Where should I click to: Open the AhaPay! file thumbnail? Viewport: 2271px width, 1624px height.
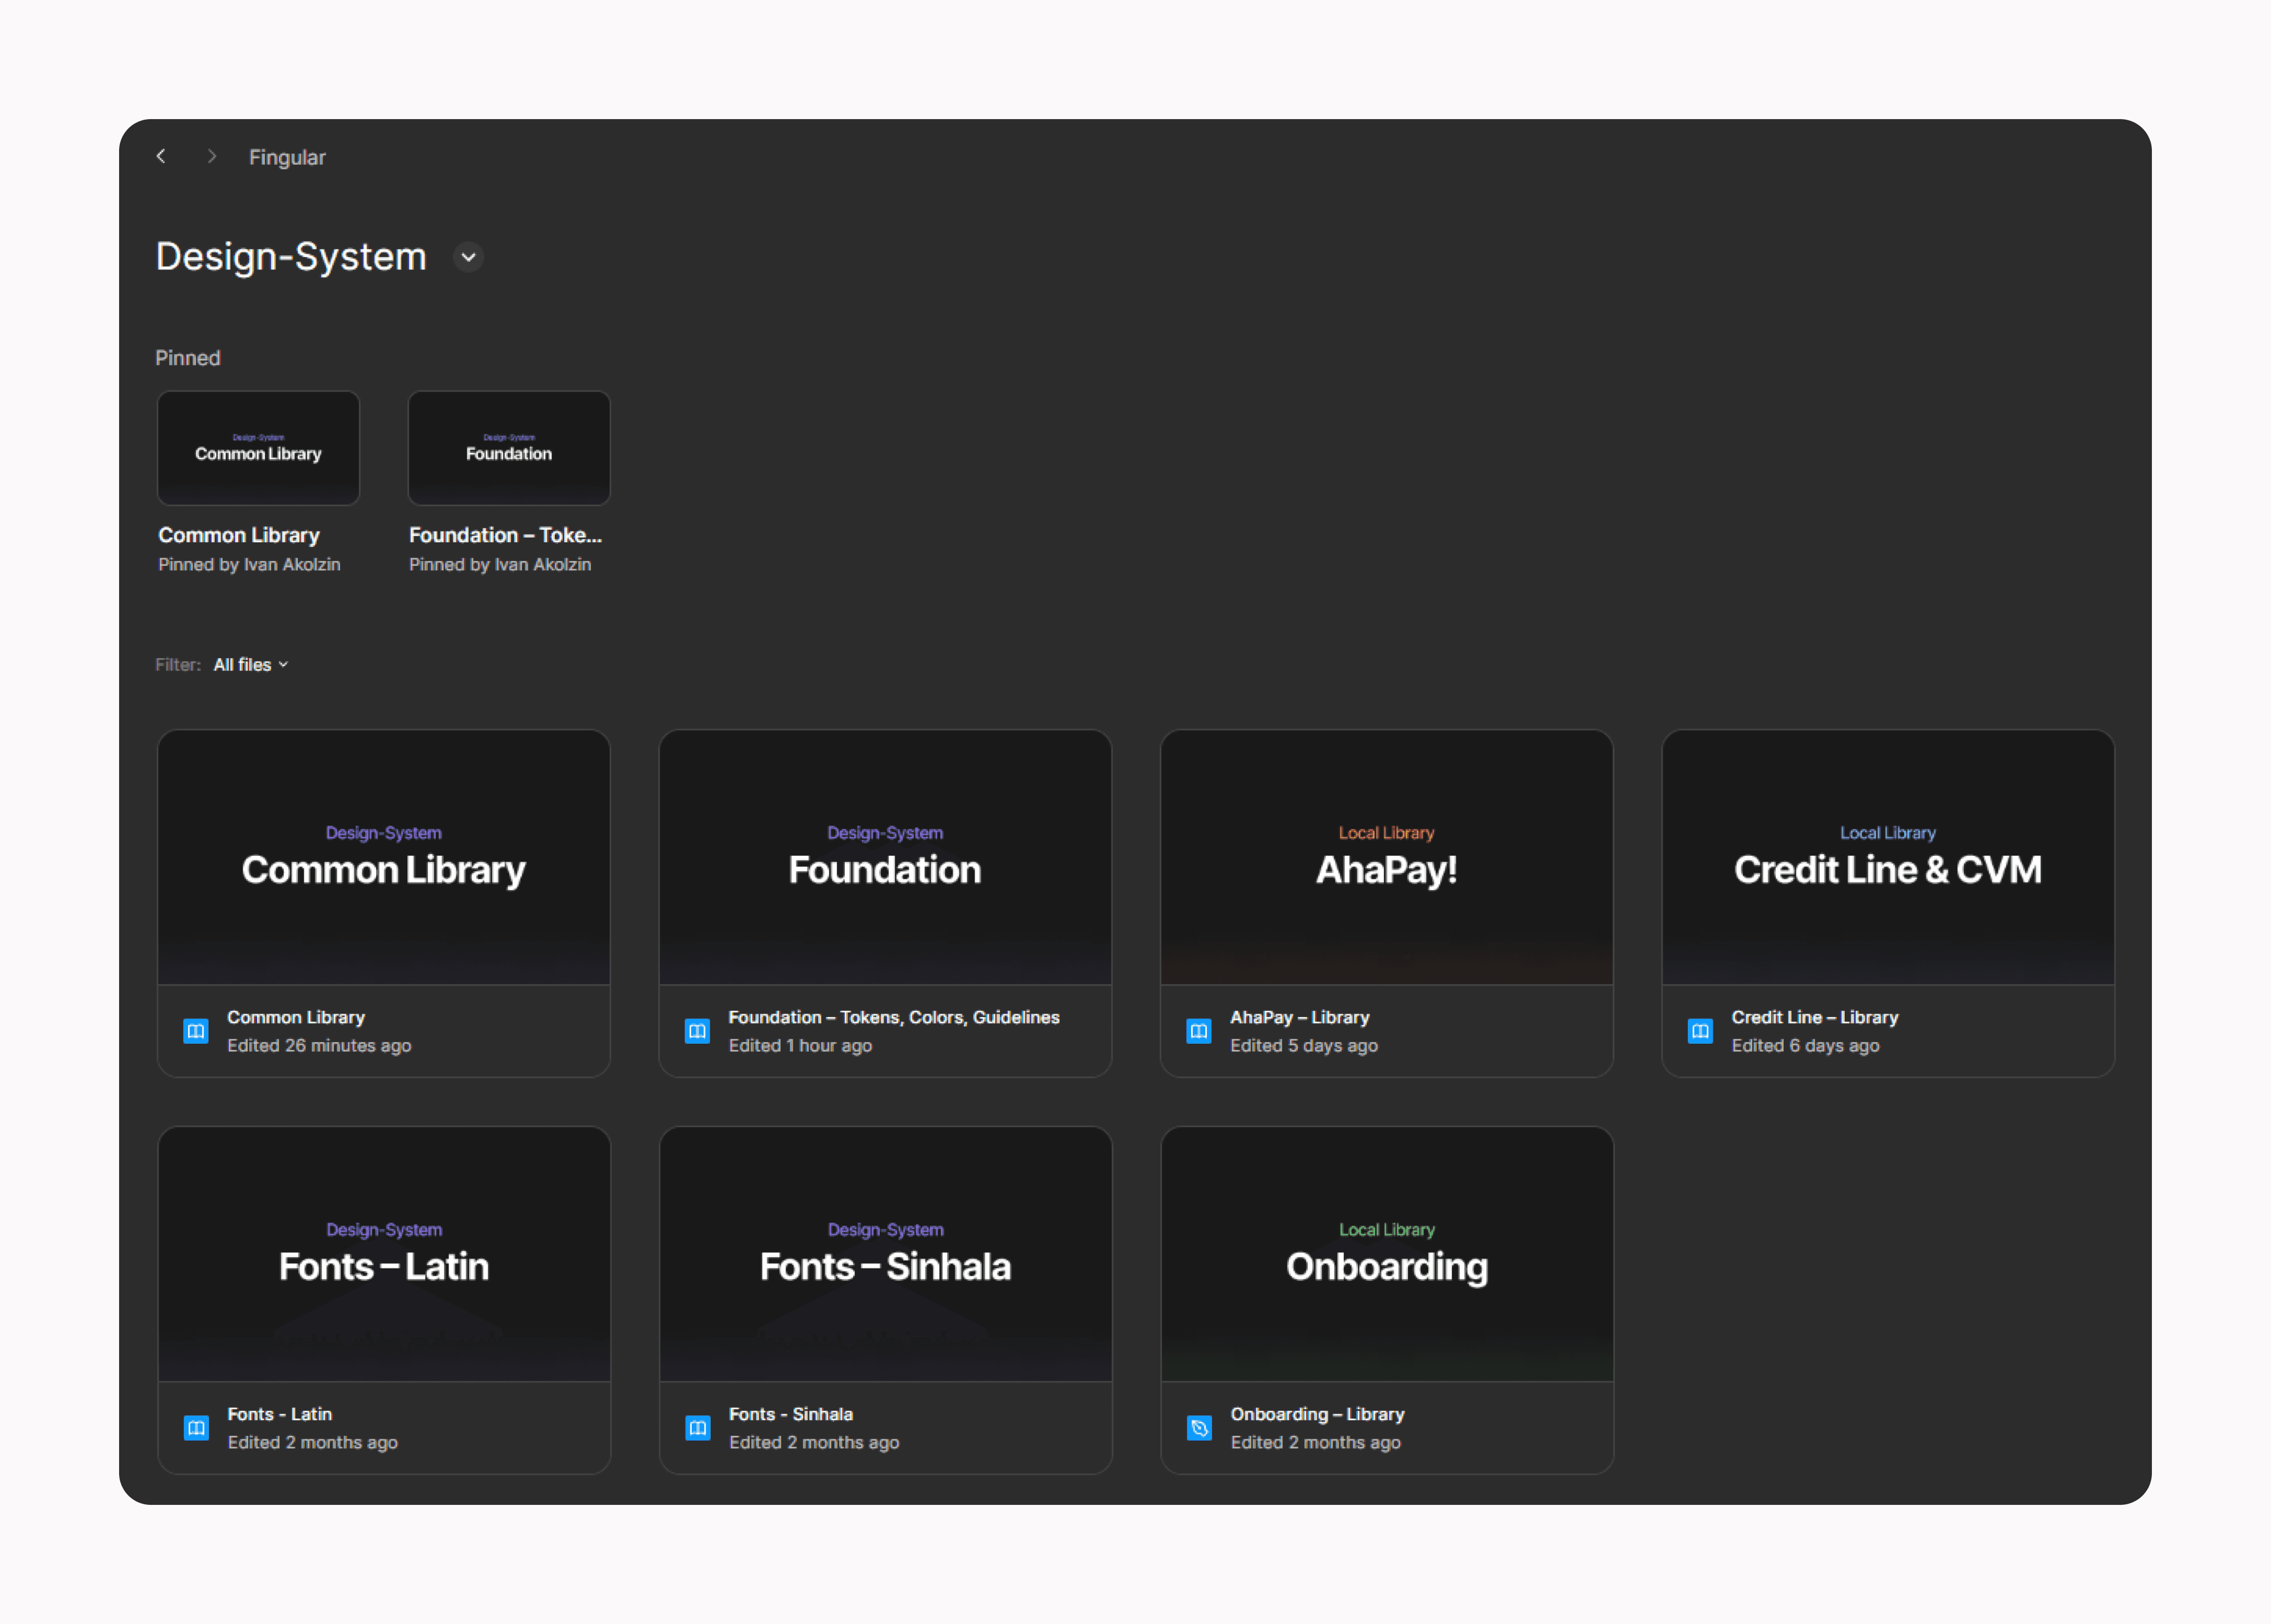pos(1386,857)
